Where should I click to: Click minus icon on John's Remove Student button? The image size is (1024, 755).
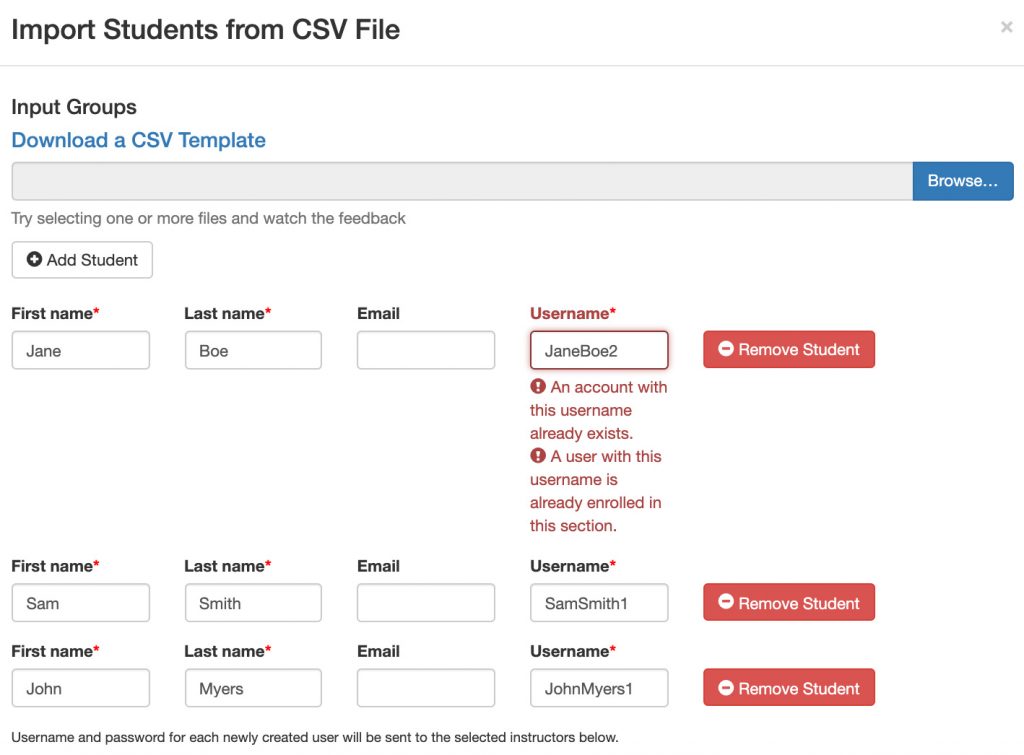726,688
